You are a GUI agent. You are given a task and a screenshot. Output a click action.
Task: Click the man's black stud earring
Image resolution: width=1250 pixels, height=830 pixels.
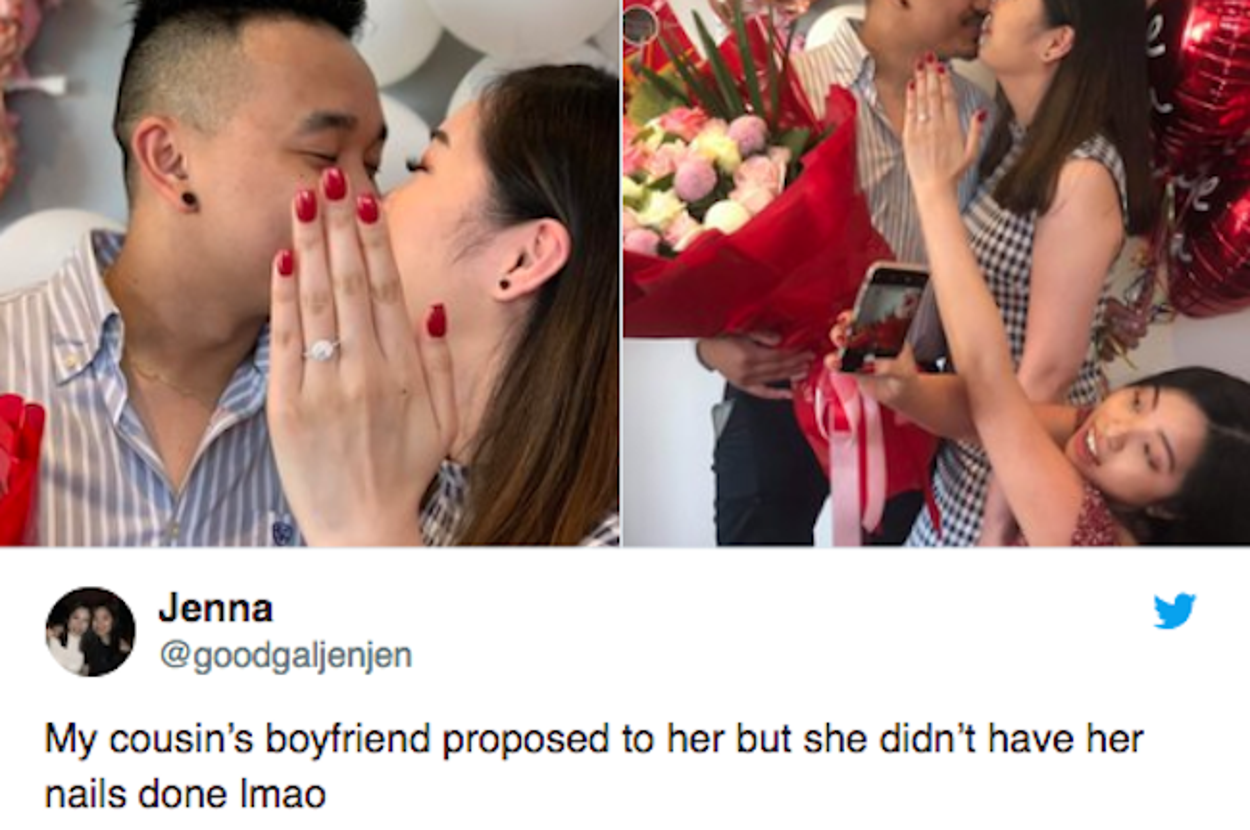click(x=188, y=199)
